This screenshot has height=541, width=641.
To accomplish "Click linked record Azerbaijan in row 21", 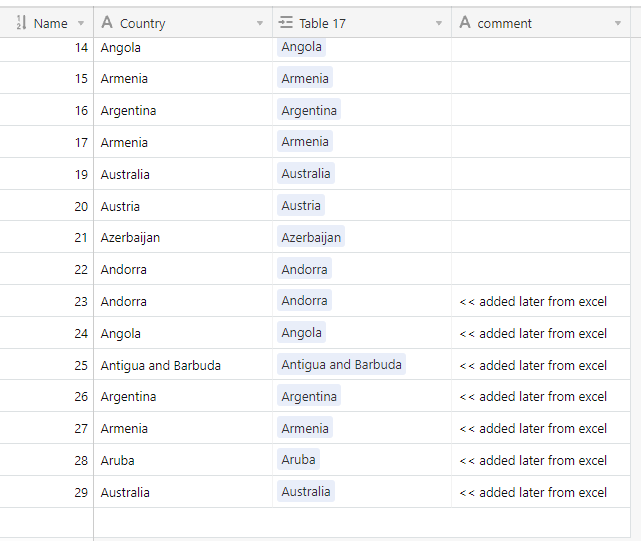I will point(311,237).
